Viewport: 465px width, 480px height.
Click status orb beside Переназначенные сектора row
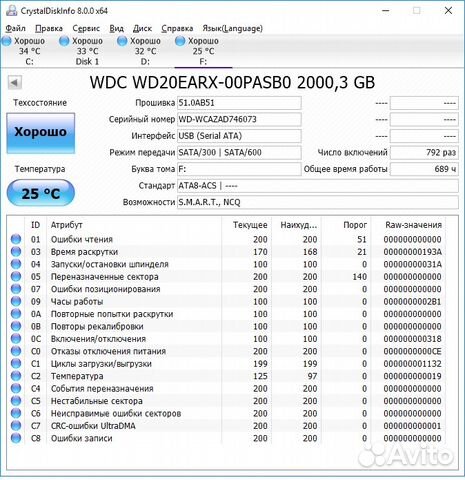(x=16, y=276)
